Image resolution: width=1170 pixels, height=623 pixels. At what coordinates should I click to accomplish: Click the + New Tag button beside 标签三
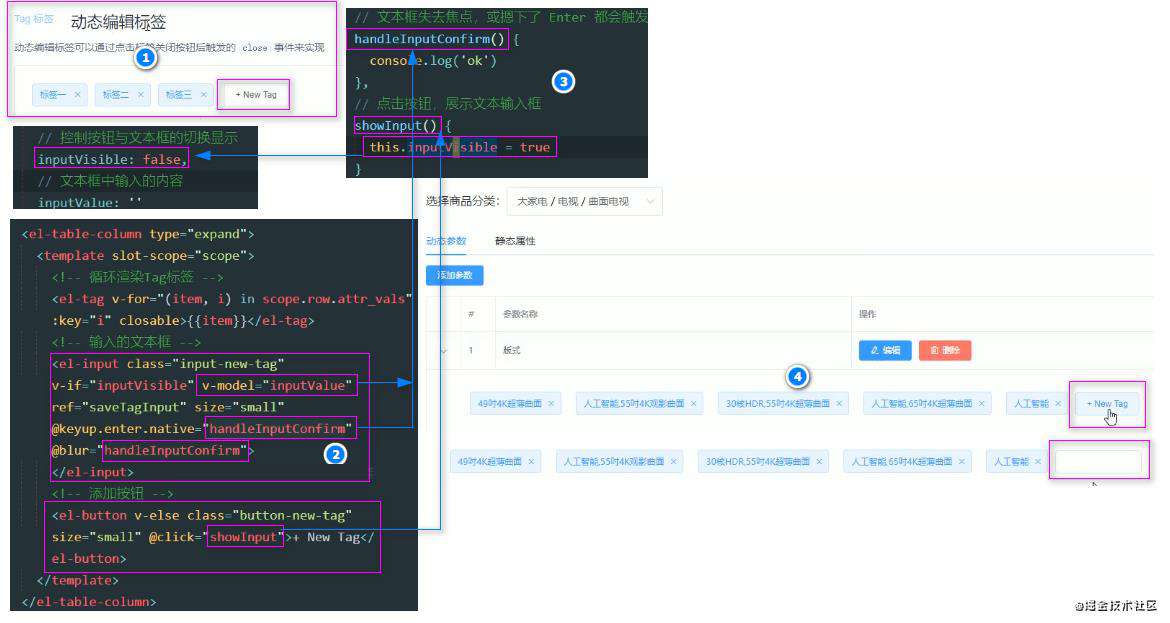click(x=255, y=95)
